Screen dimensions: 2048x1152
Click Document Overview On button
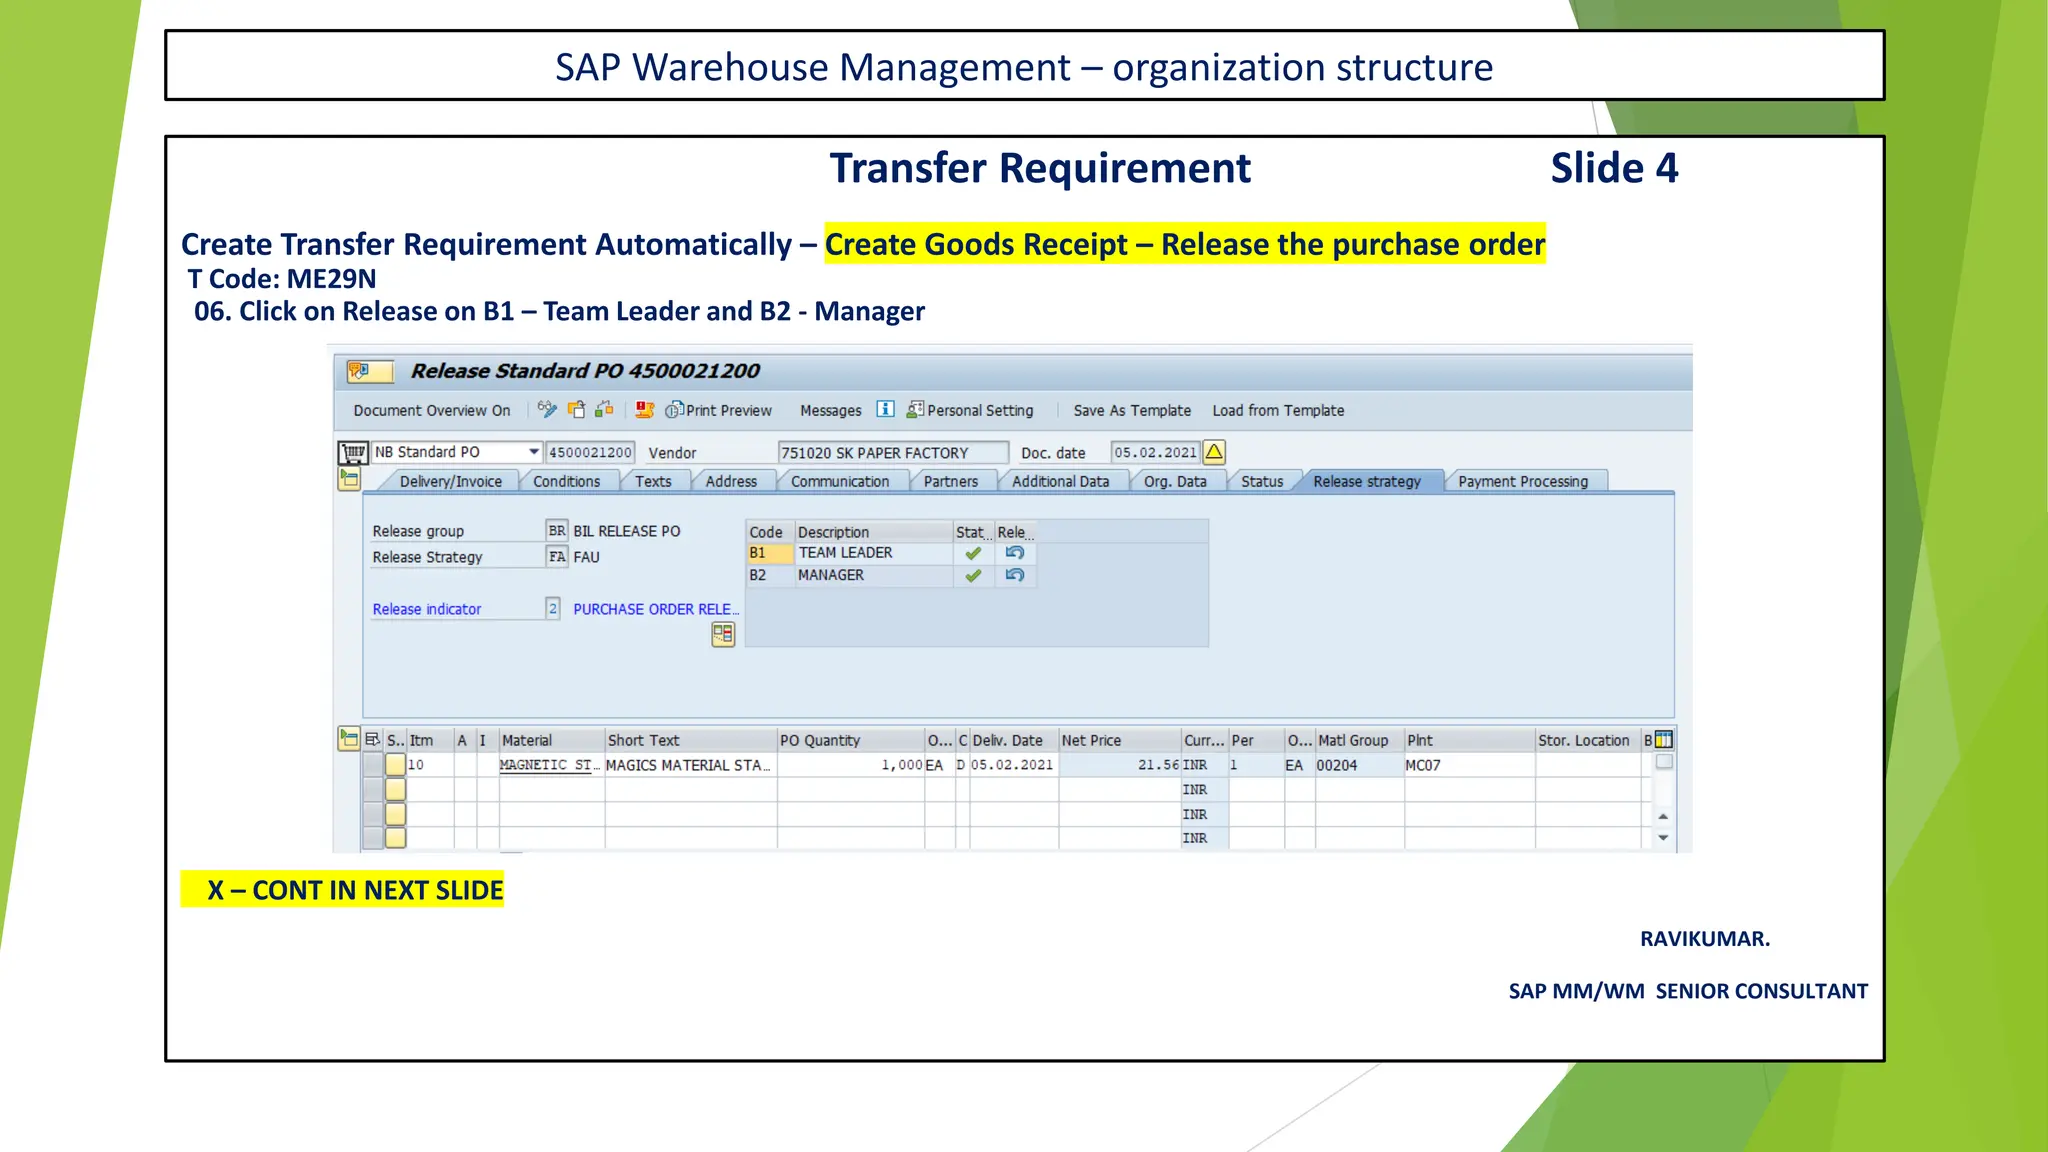432,410
